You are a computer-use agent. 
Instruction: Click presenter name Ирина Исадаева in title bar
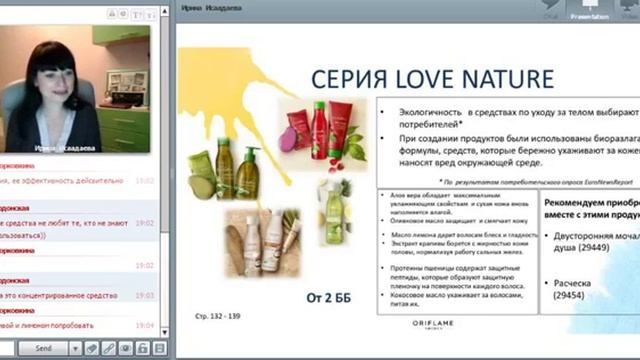[211, 8]
